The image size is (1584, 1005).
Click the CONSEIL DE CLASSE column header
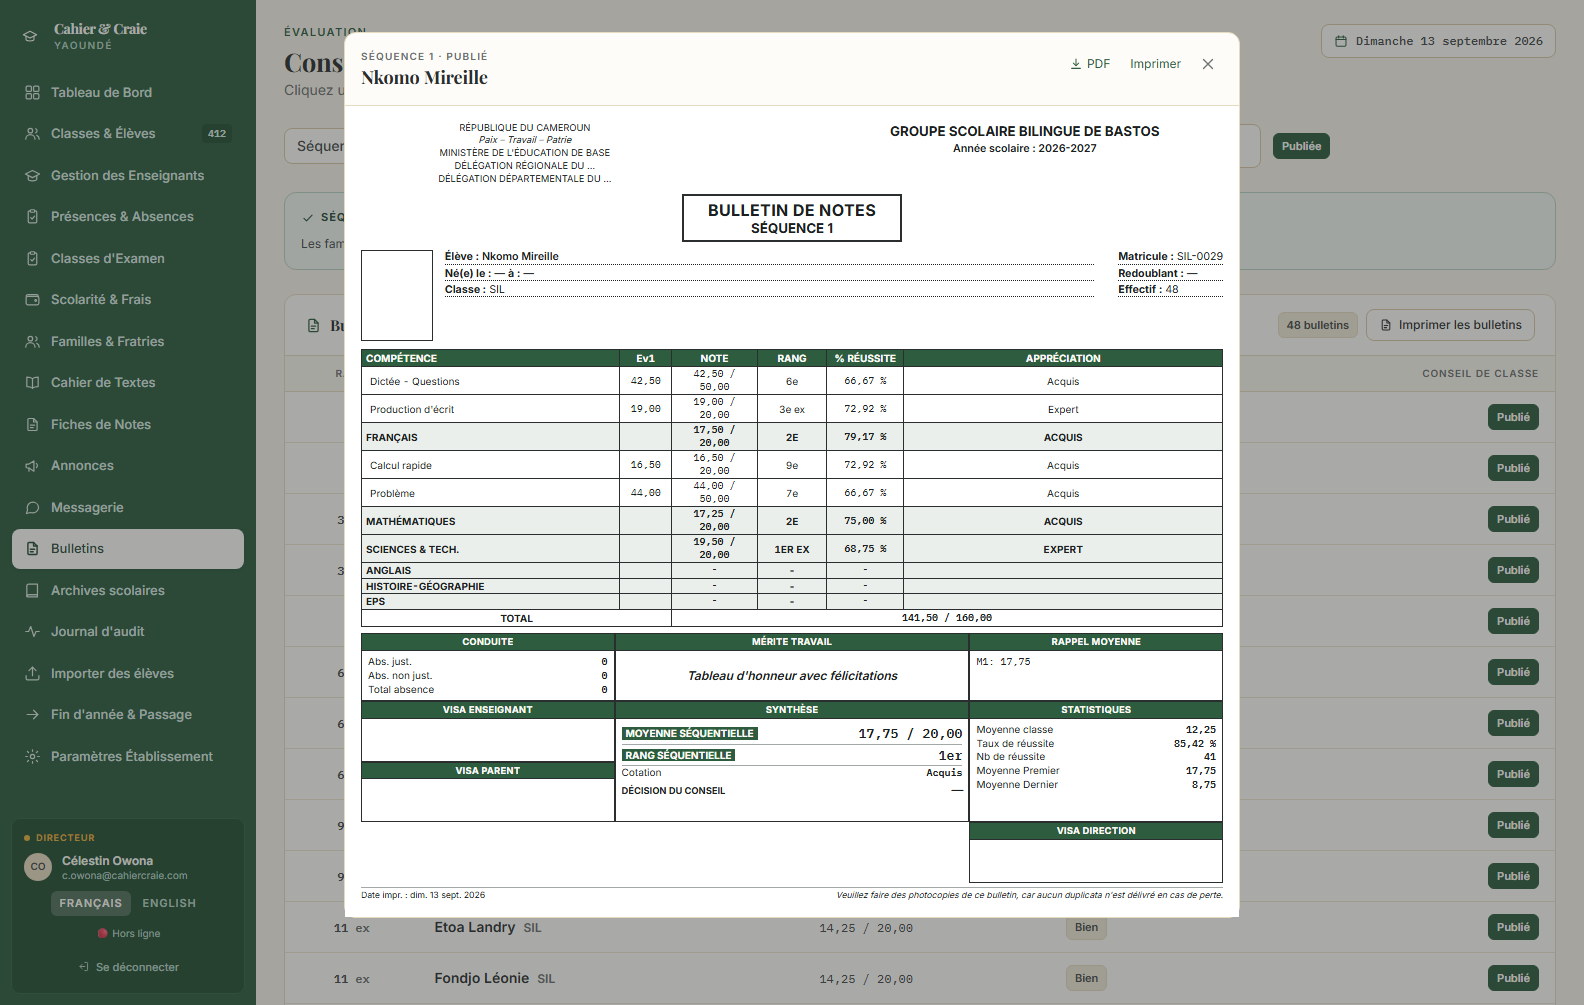tap(1480, 373)
